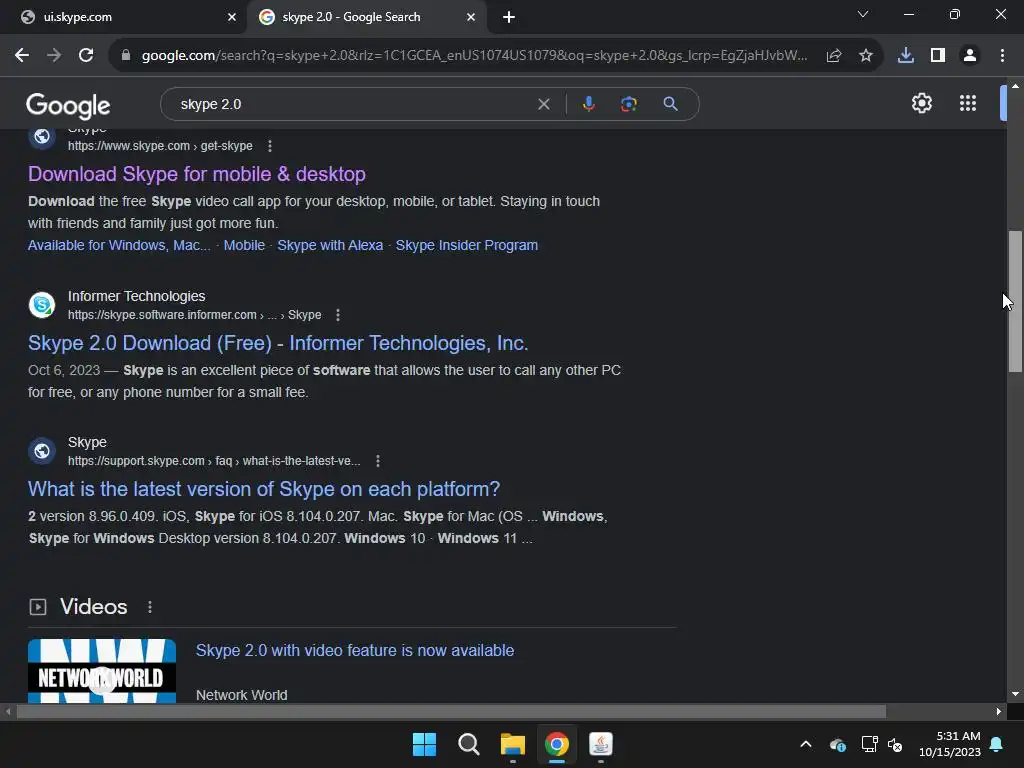Open the Mobile sitelink

pyautogui.click(x=244, y=246)
